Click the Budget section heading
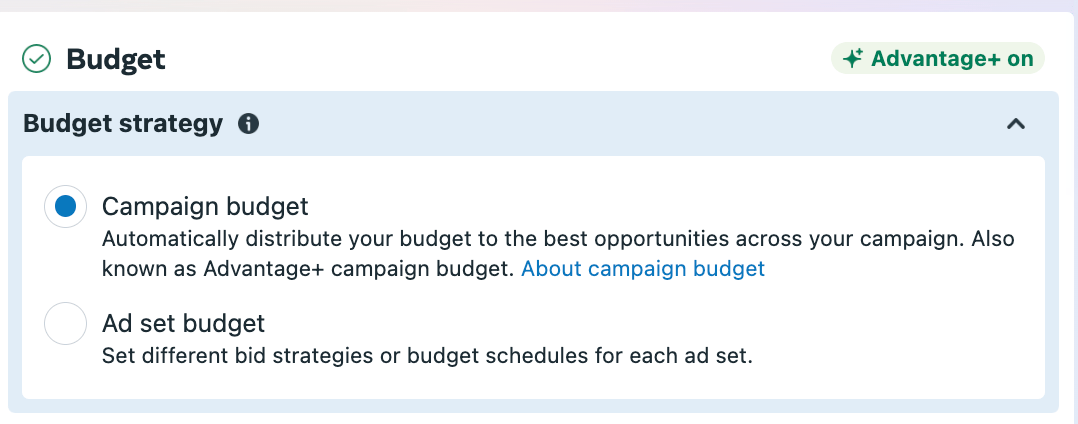The width and height of the screenshot is (1078, 424). coord(116,60)
